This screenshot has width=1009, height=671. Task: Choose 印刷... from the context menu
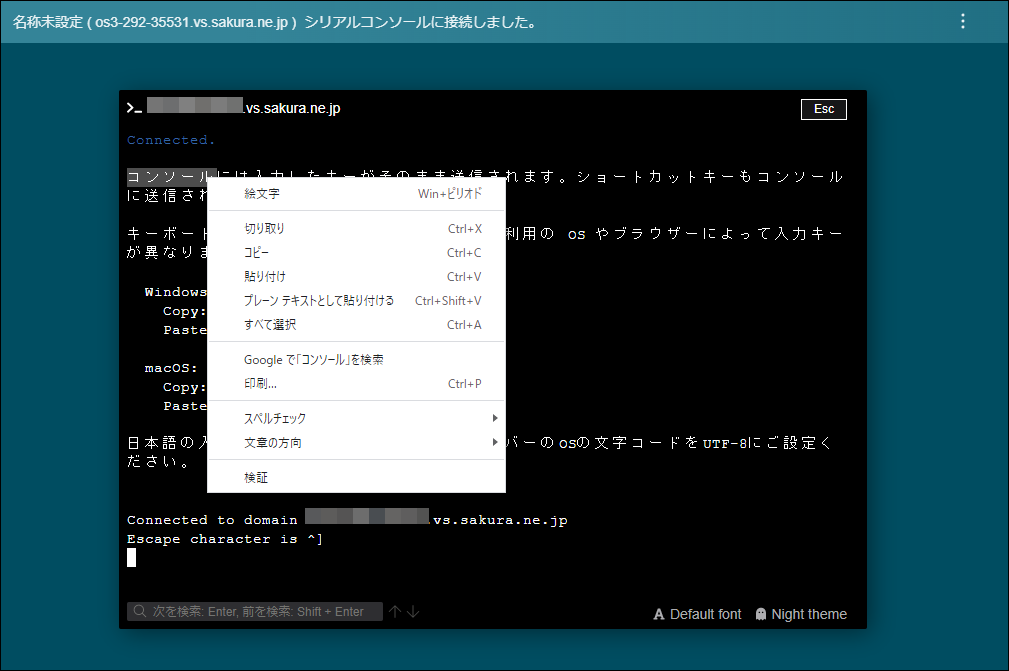point(261,384)
